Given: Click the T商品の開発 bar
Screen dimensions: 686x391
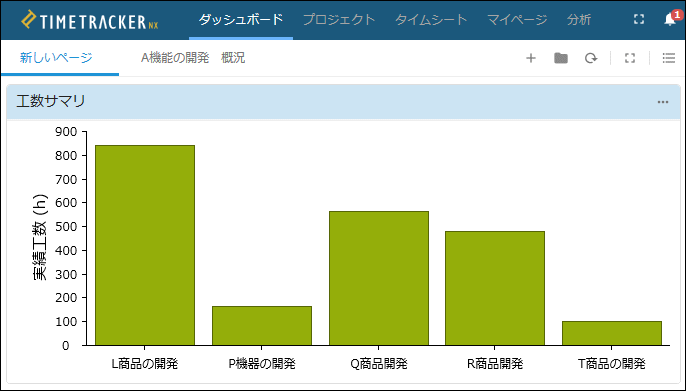Looking at the screenshot, I should point(612,333).
